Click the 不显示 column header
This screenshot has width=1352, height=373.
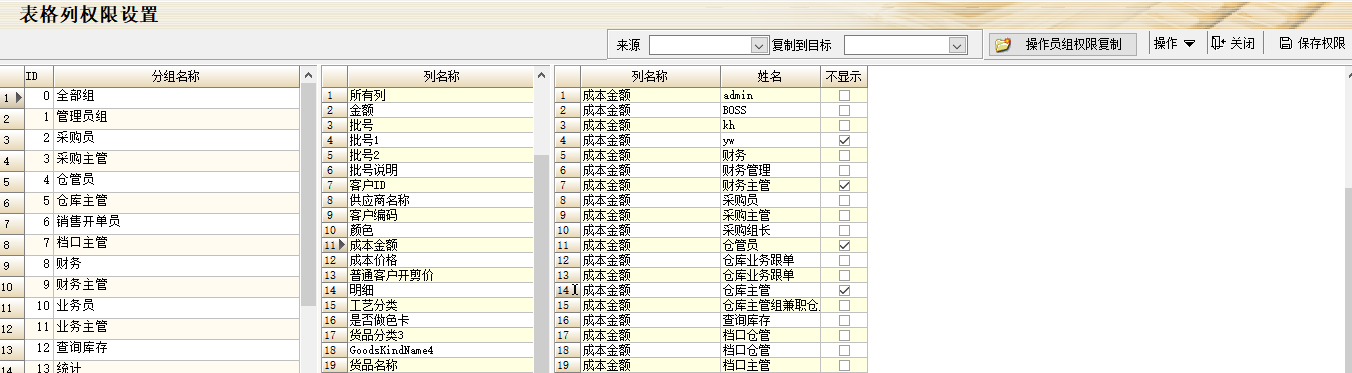[x=844, y=76]
